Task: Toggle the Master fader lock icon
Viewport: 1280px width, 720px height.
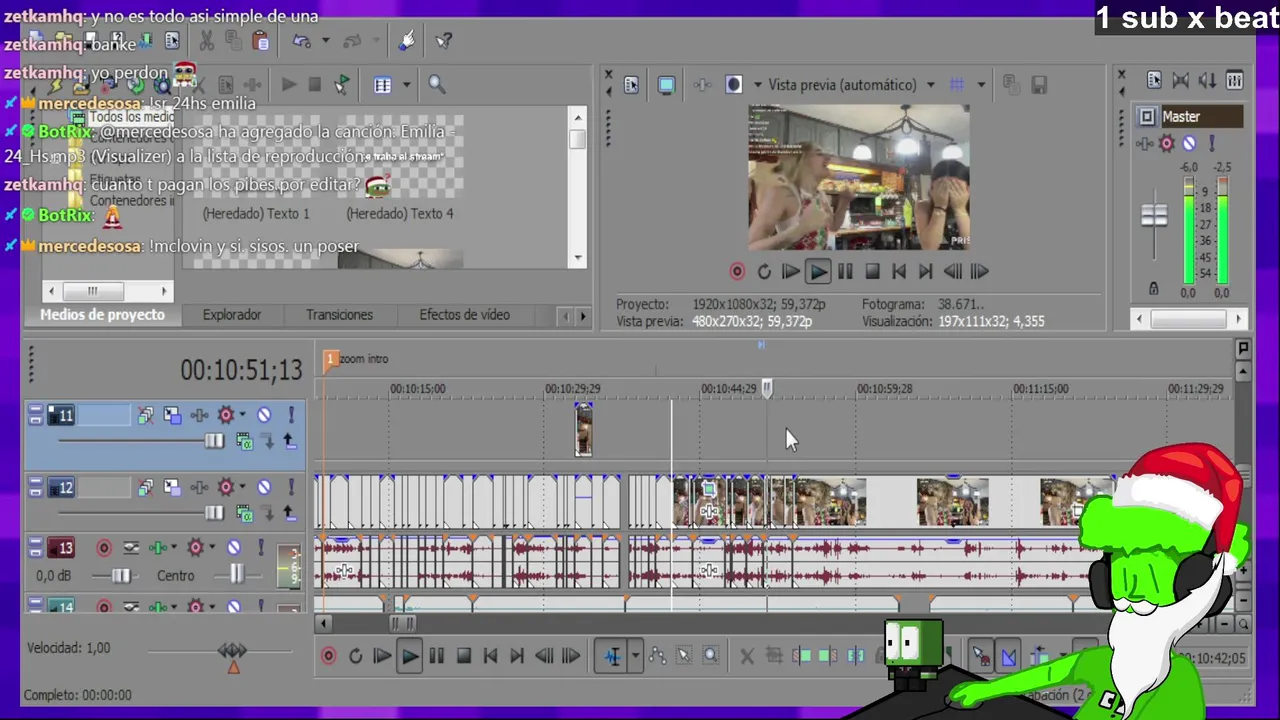Action: pyautogui.click(x=1154, y=288)
